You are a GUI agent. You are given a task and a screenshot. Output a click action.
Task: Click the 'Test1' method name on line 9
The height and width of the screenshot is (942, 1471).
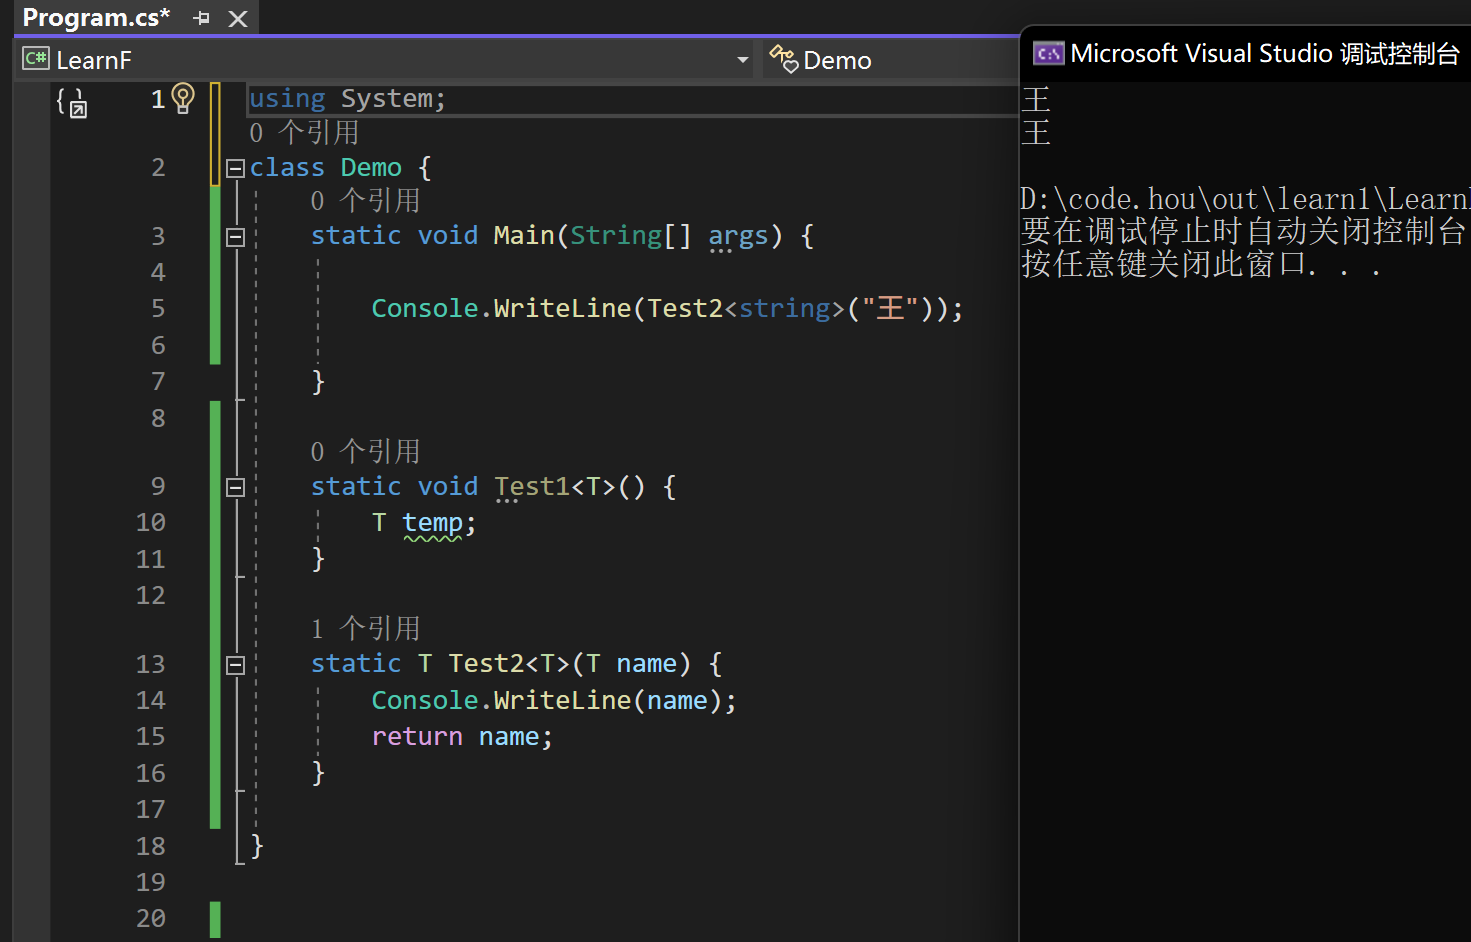532,486
